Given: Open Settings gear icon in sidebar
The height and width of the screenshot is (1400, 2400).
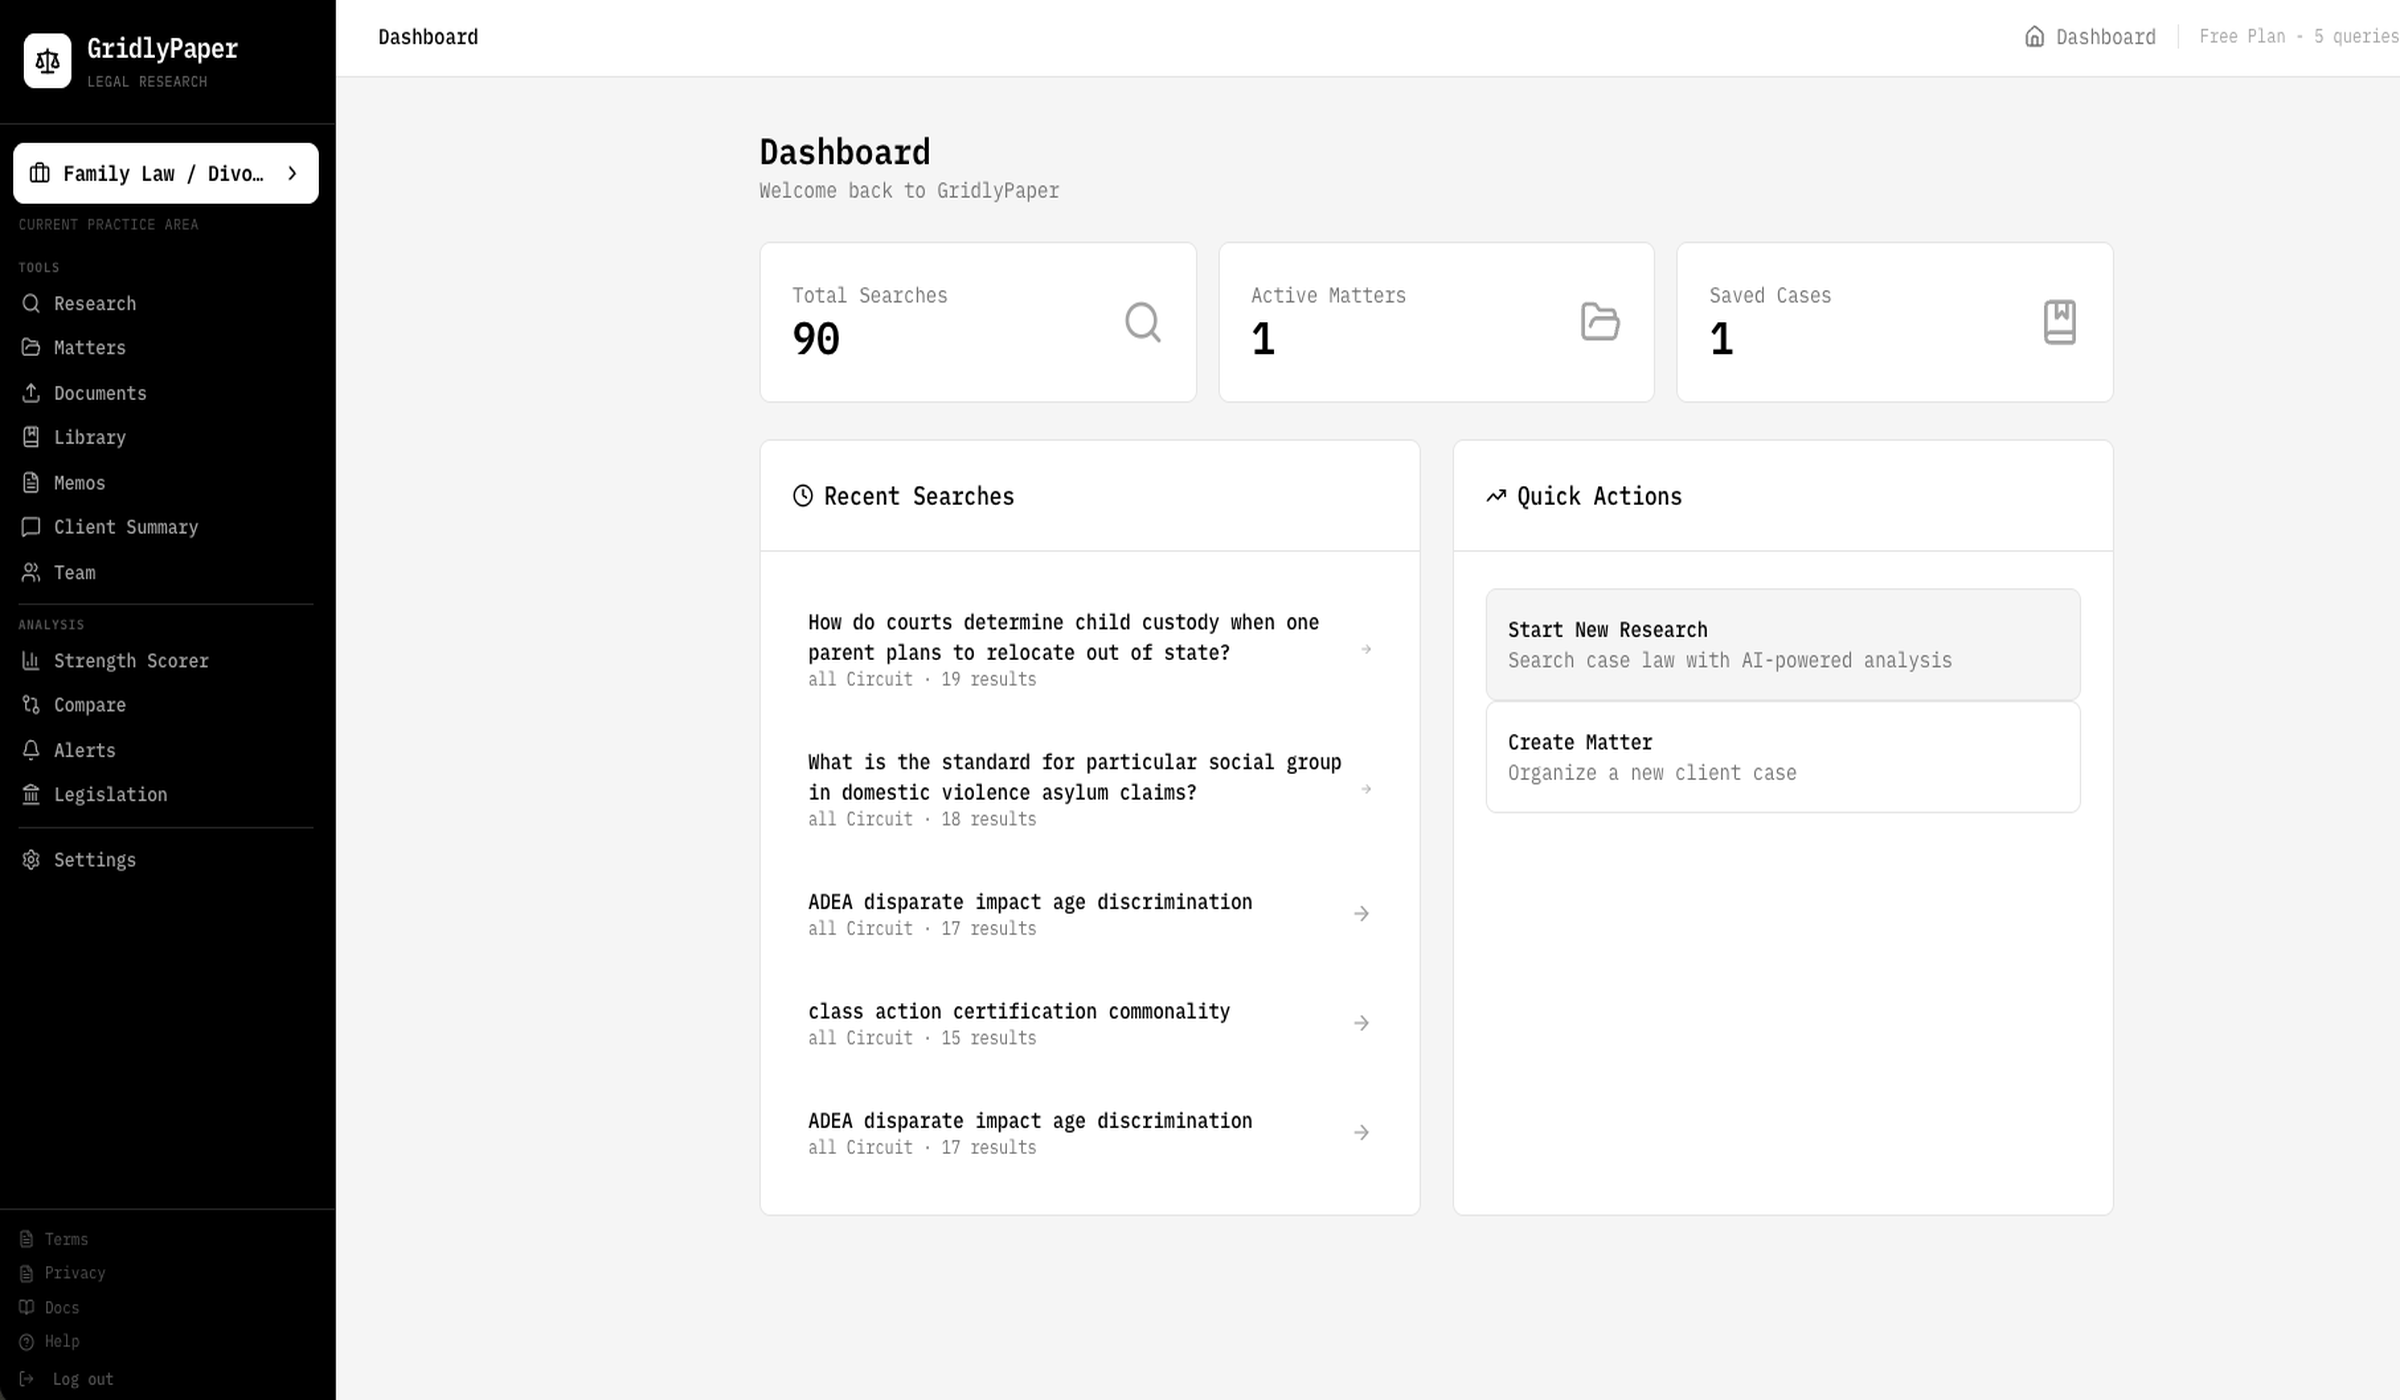Looking at the screenshot, I should tap(31, 860).
